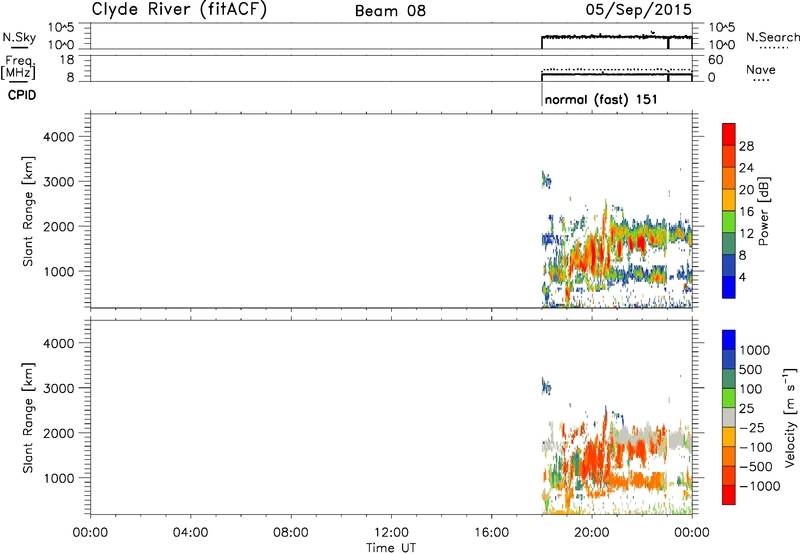
Task: Select the 'CPID' row label
Action: (x=22, y=95)
